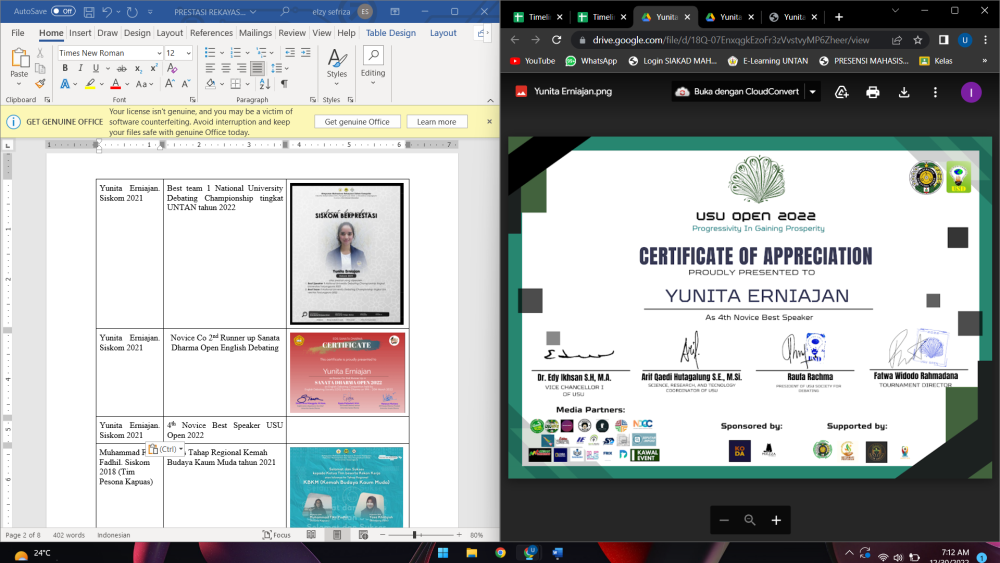The height and width of the screenshot is (563, 1000).
Task: Expand the Bullets list dropdown arrow
Action: [221, 53]
